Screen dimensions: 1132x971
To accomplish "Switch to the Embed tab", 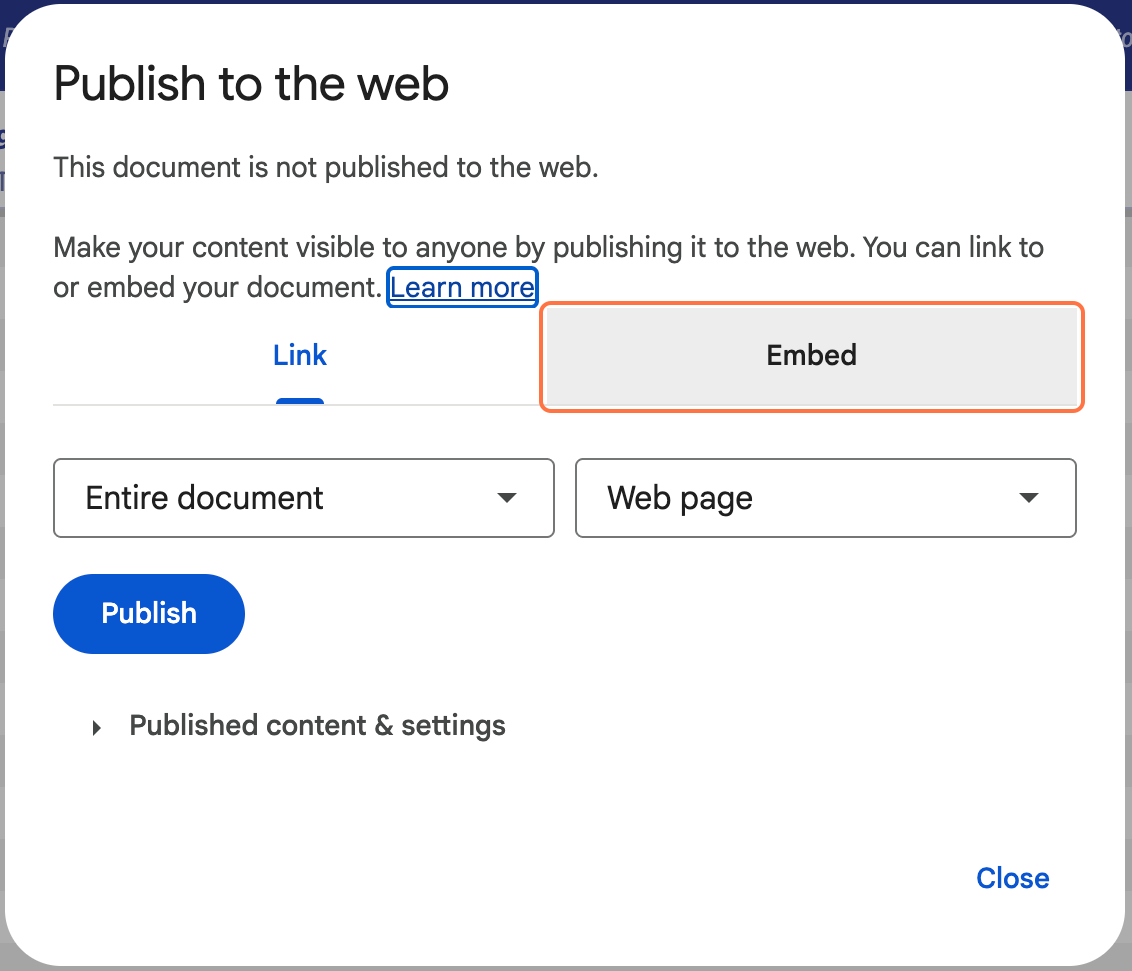I will tap(811, 356).
